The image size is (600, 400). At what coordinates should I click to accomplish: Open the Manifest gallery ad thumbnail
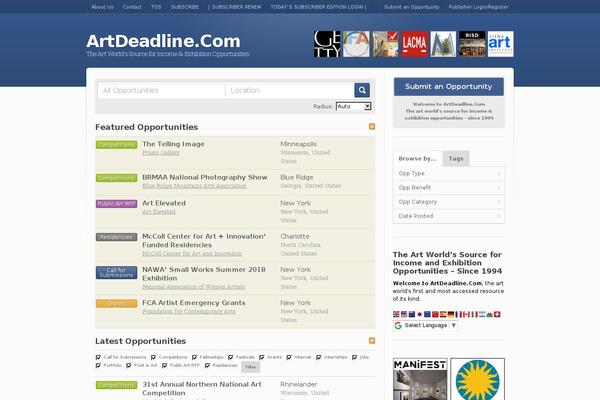point(420,379)
